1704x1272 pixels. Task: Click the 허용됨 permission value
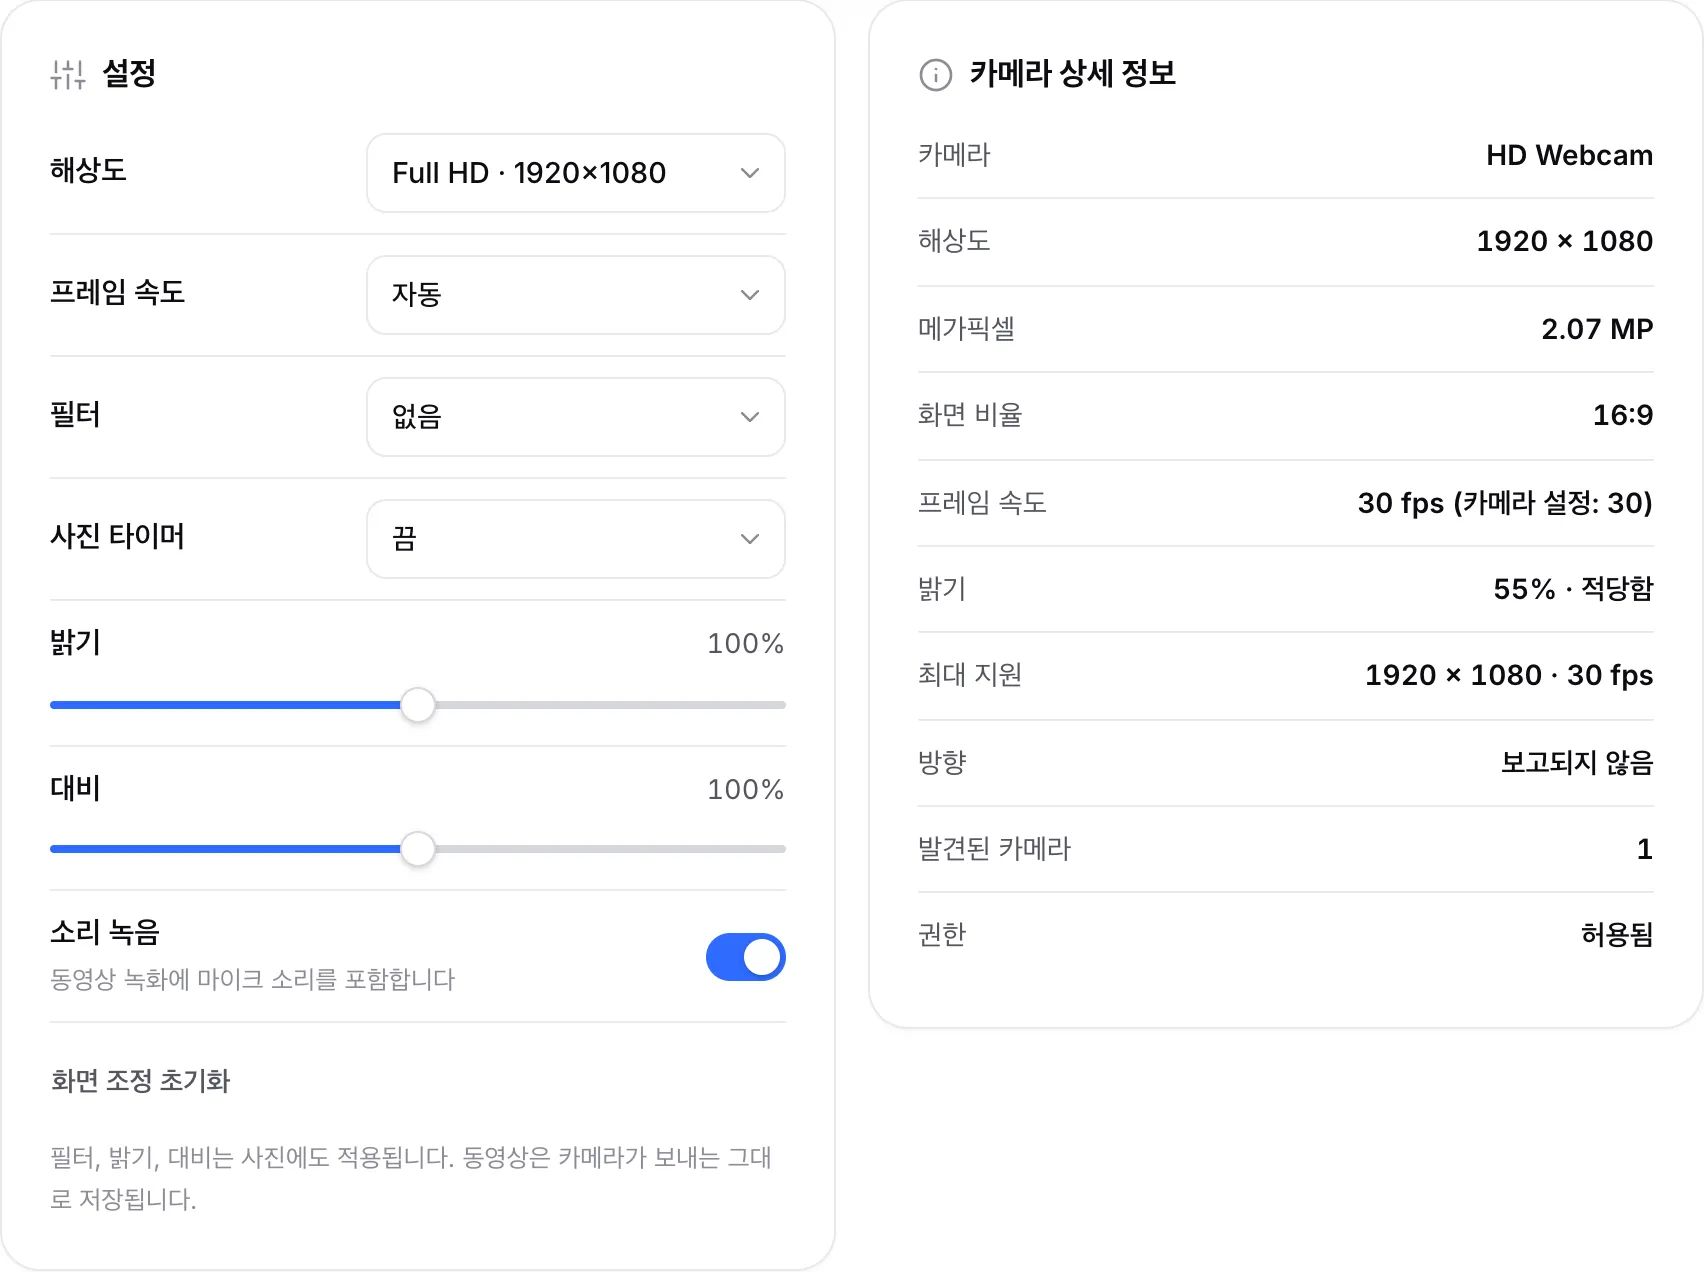pos(1617,935)
